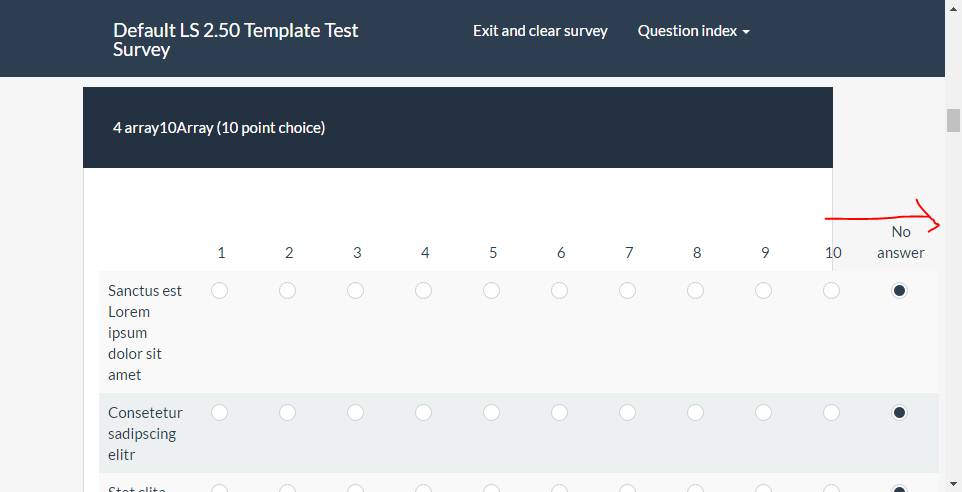Click the scrollbar down arrow
This screenshot has height=492, width=962.
pos(954,486)
